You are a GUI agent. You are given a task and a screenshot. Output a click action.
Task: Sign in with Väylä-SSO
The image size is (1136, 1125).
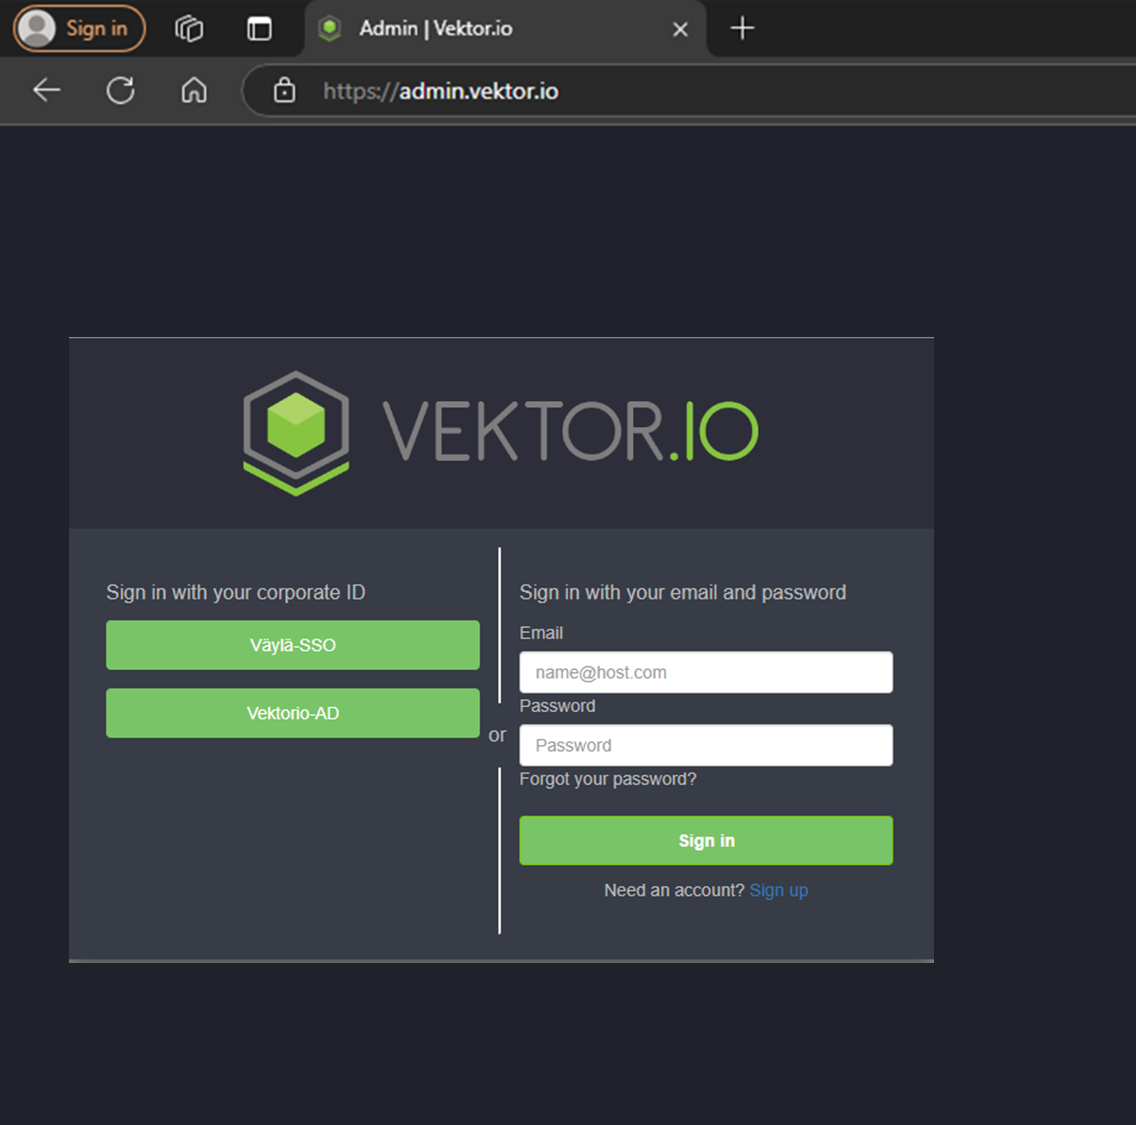(x=293, y=645)
